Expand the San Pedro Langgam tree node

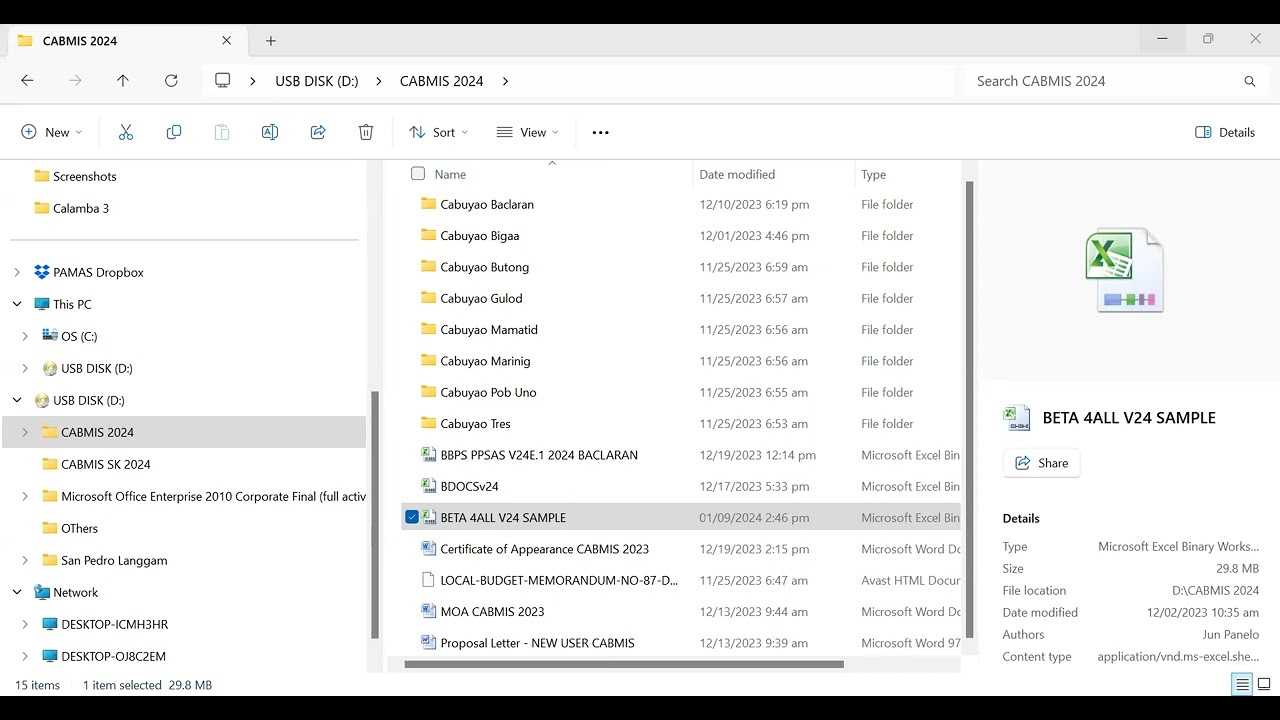coord(25,560)
